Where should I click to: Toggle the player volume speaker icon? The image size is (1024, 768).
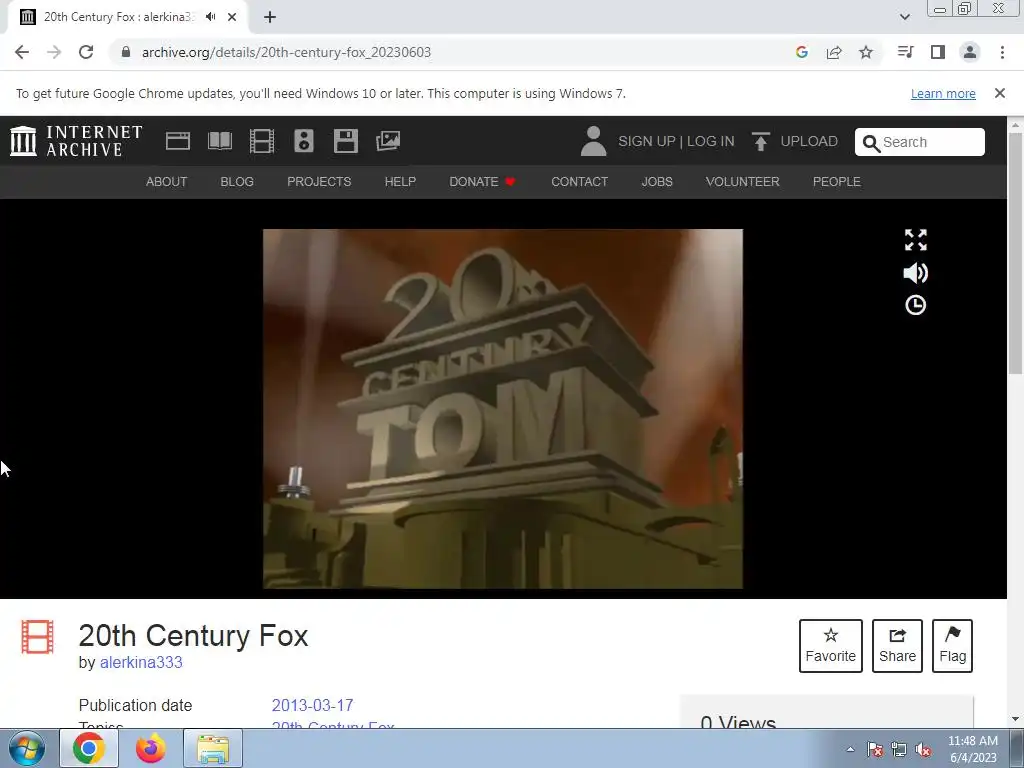(916, 273)
